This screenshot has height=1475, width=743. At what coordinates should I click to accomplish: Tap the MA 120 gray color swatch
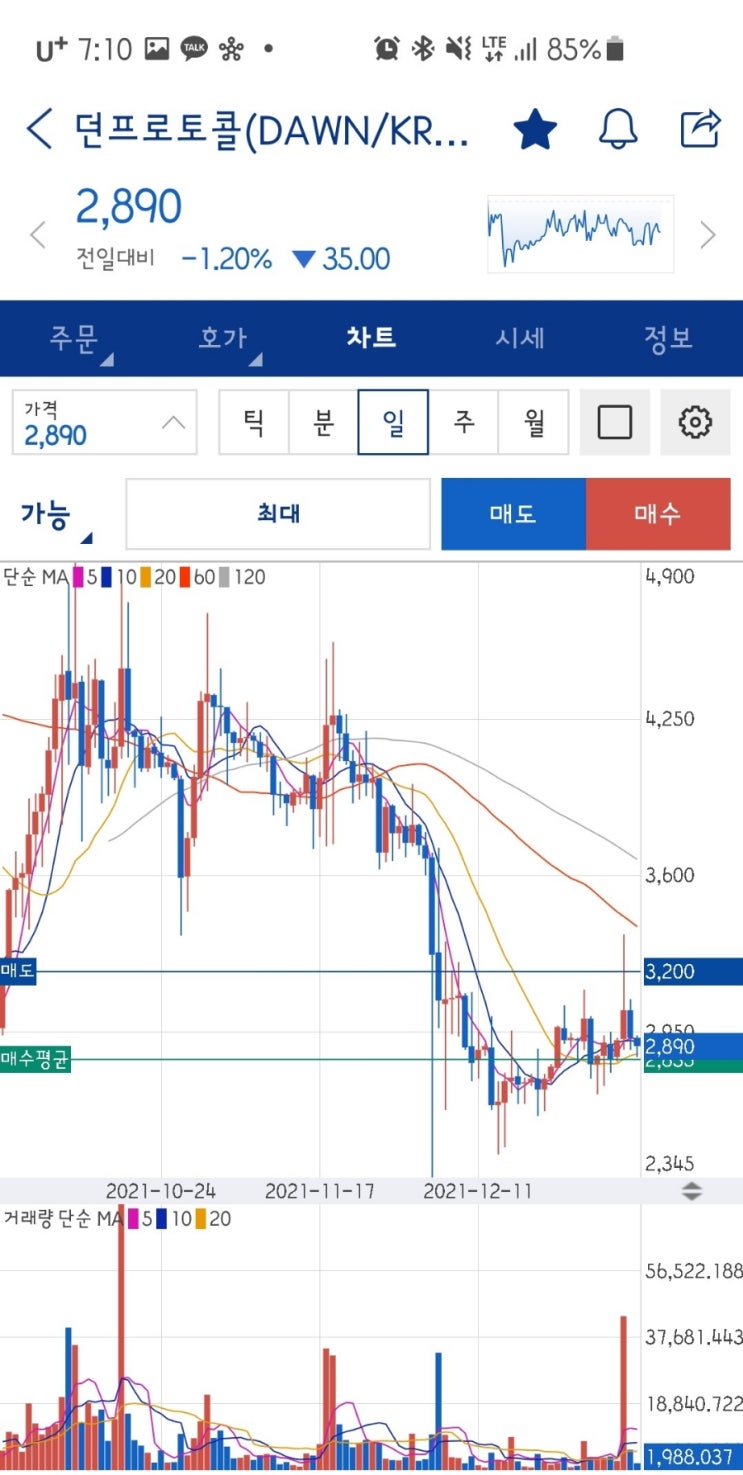(x=225, y=577)
